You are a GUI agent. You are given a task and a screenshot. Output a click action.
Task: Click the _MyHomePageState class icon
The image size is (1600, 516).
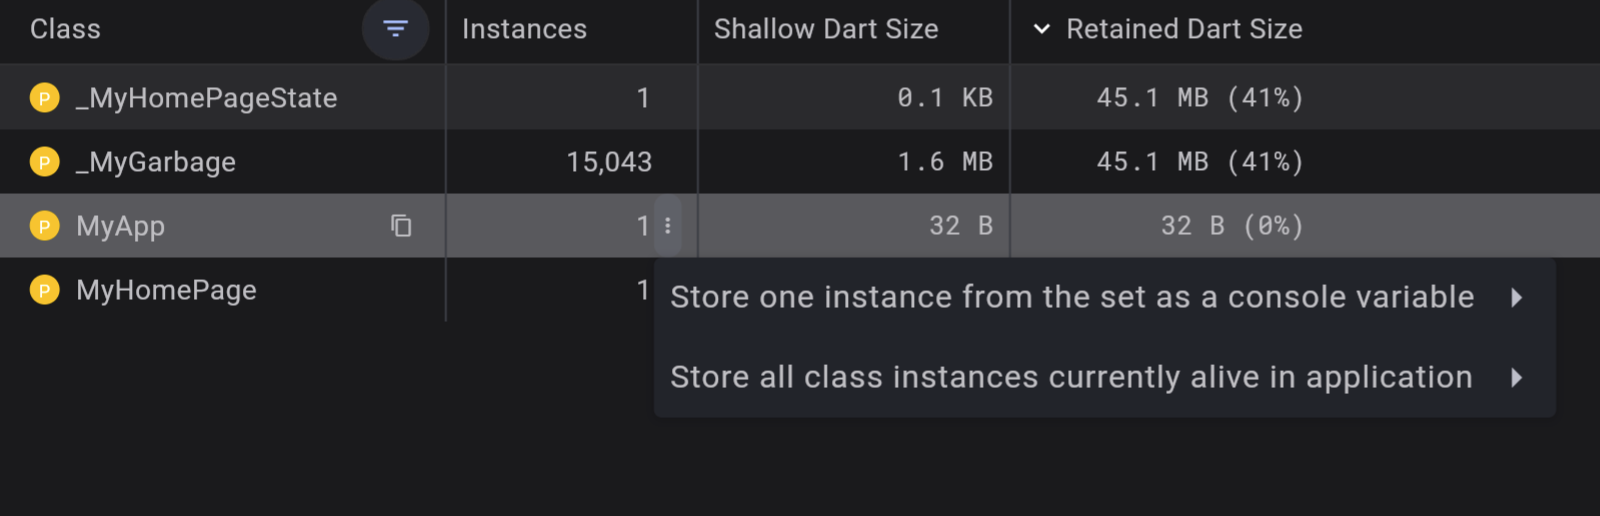45,98
